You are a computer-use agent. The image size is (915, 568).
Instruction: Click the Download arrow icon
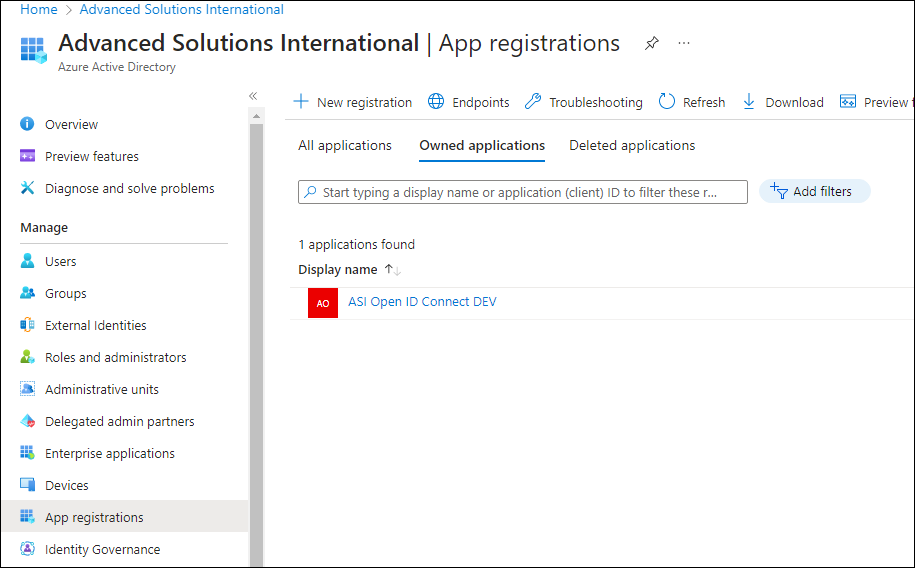click(749, 102)
